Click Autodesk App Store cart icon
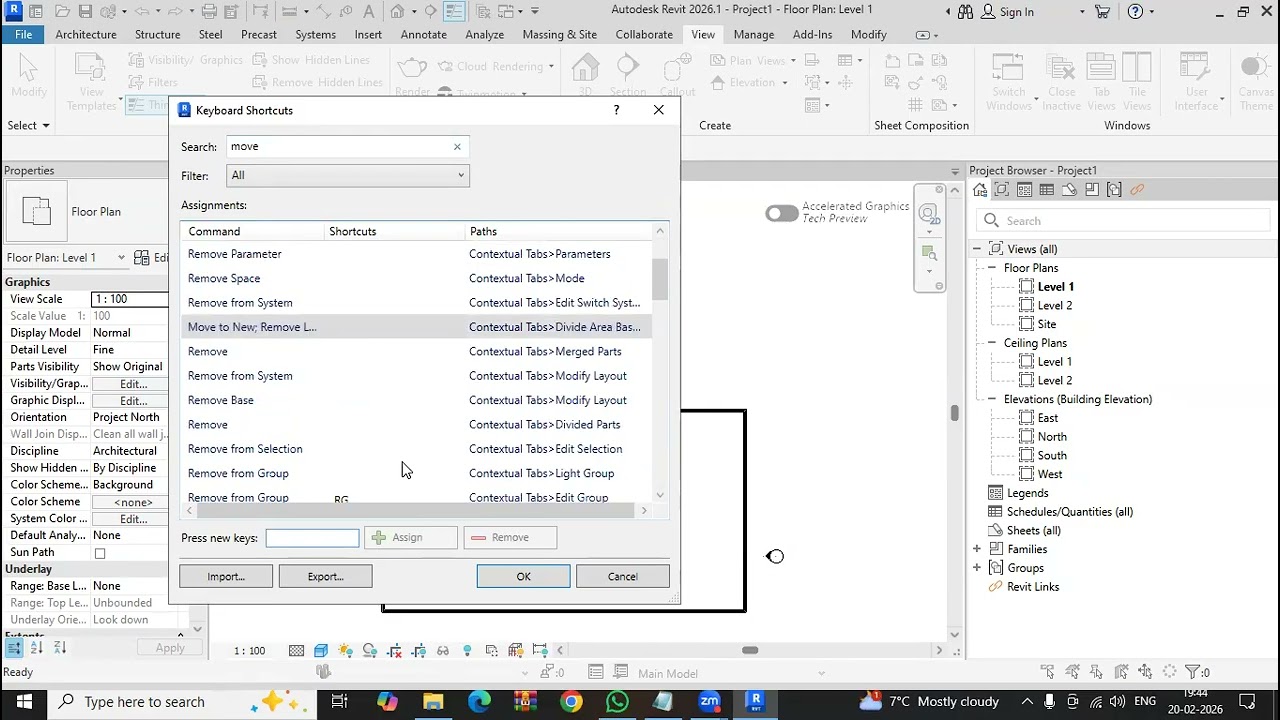Viewport: 1280px width, 720px height. tap(1102, 12)
